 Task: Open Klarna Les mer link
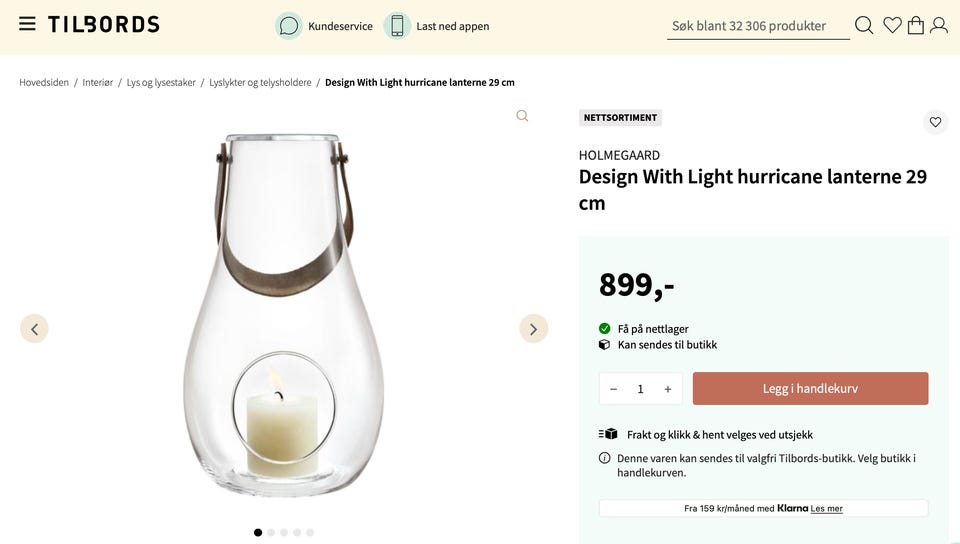[x=826, y=509]
